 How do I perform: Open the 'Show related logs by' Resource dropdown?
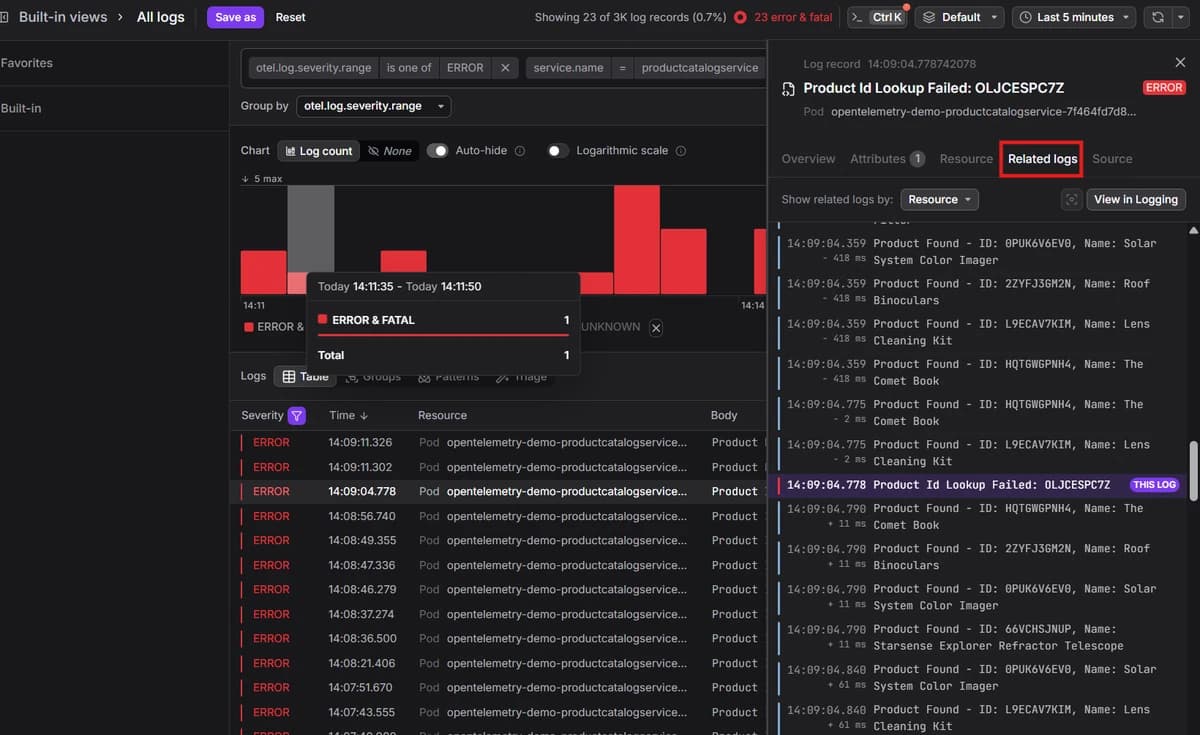tap(939, 200)
